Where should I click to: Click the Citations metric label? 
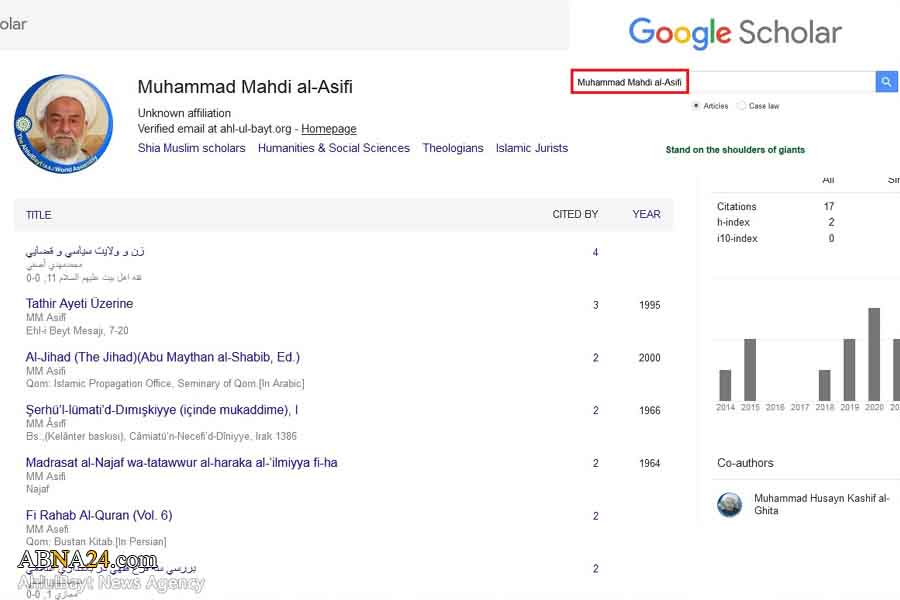pyautogui.click(x=736, y=206)
